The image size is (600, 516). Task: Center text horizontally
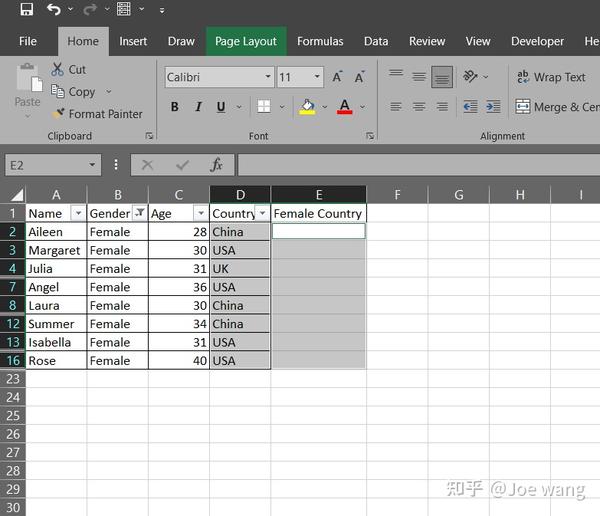point(419,106)
